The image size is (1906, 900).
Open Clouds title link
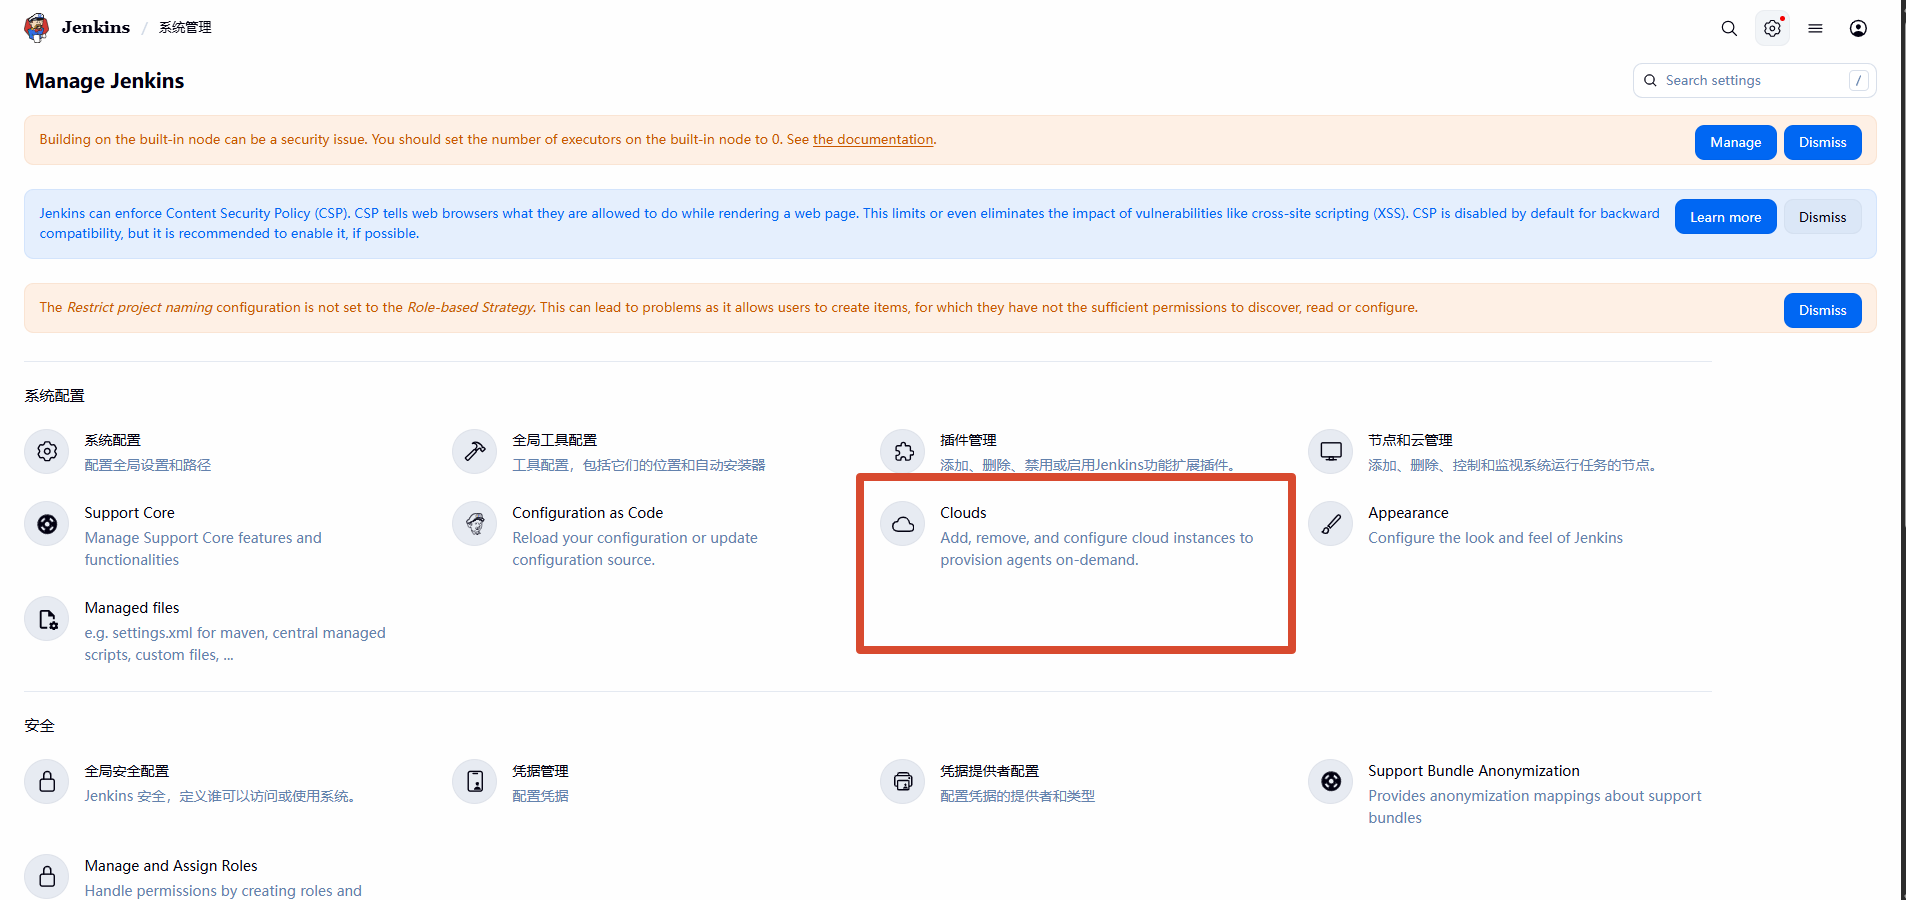pos(964,513)
